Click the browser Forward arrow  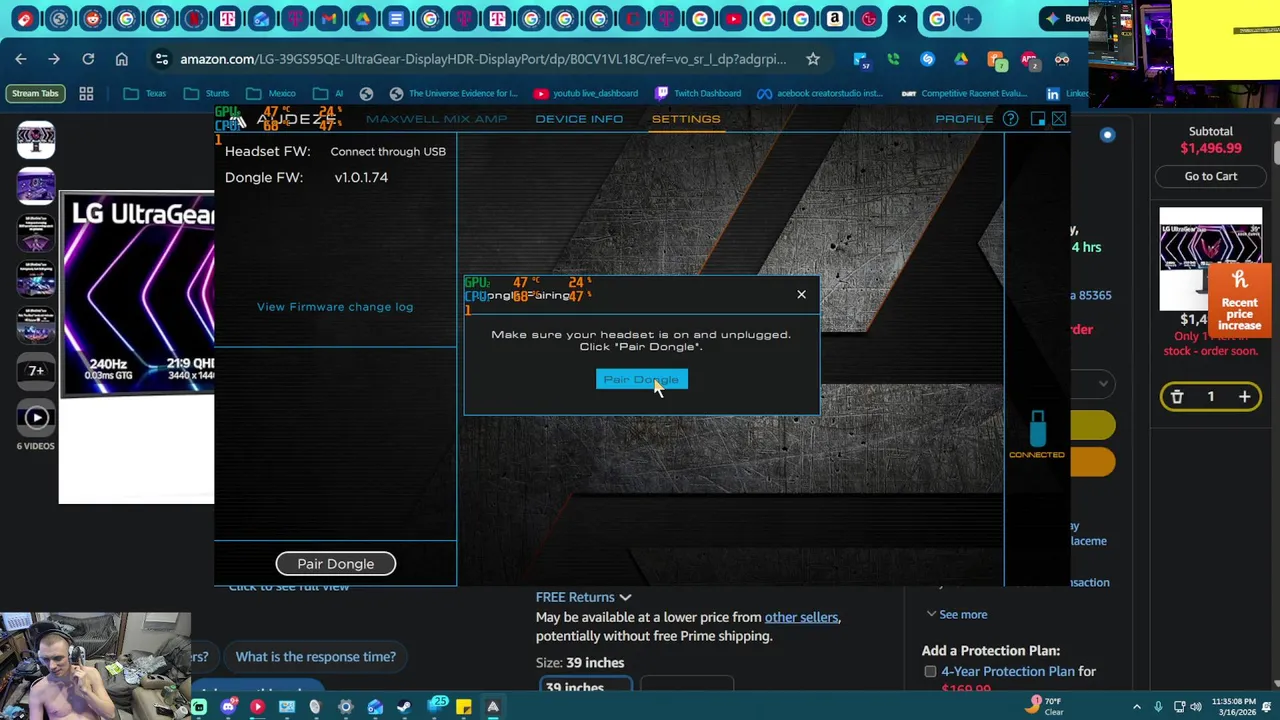pos(54,59)
